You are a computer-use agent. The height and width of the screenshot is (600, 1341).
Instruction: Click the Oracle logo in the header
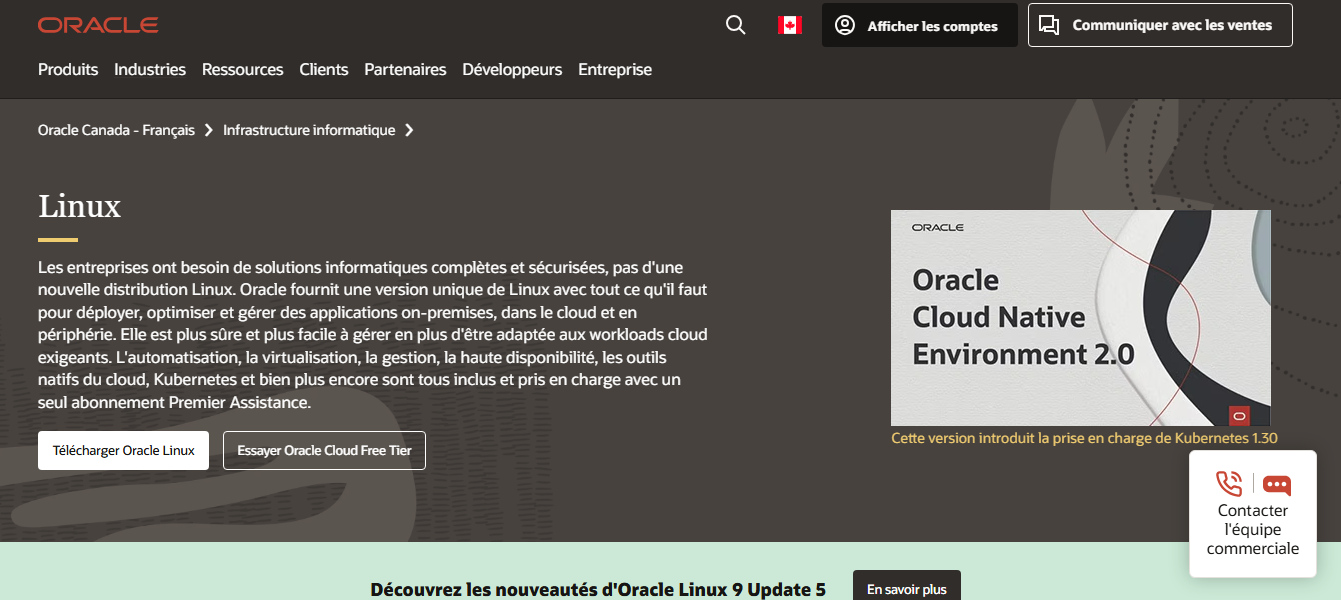click(97, 24)
